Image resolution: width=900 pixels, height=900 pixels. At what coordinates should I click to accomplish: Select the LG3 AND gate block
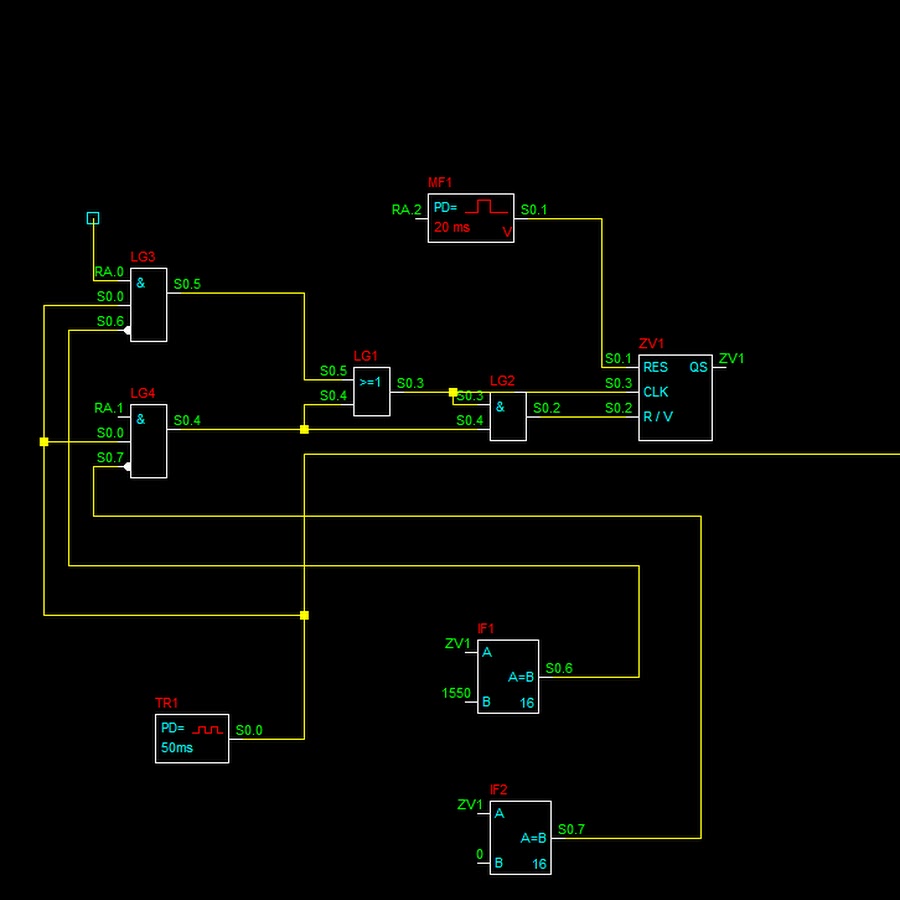pos(148,305)
